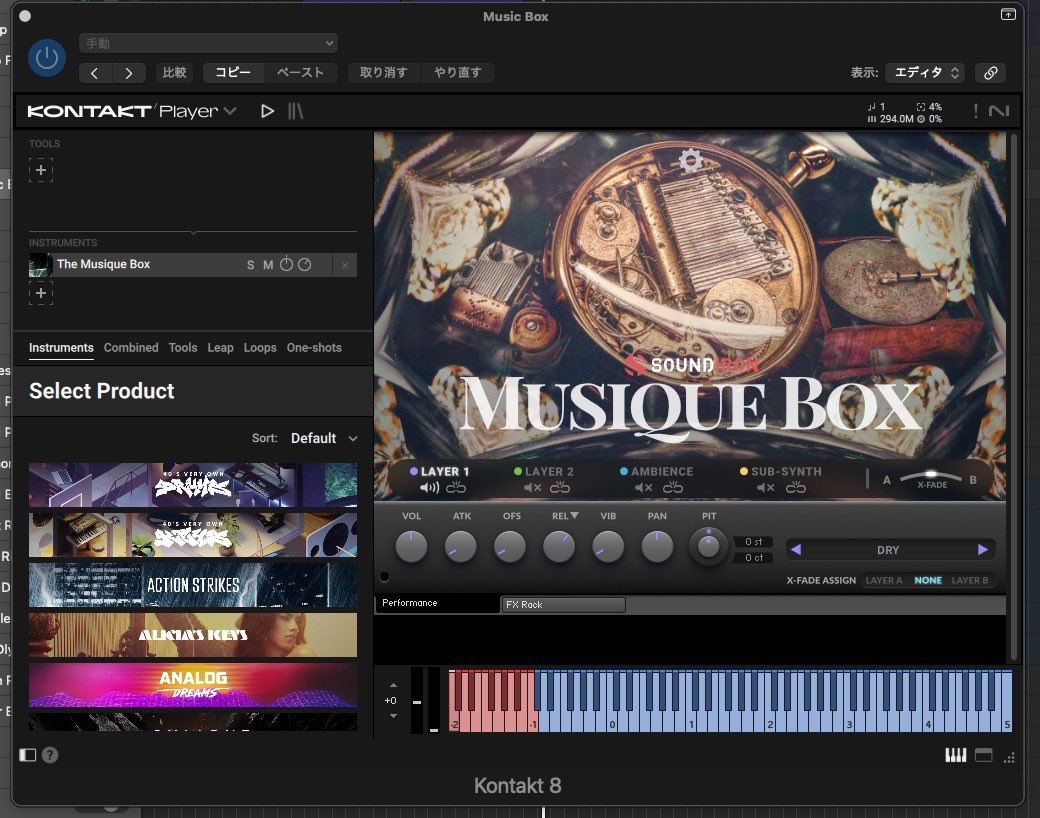Select the Layer 1 tab
This screenshot has height=818, width=1040.
click(x=439, y=472)
